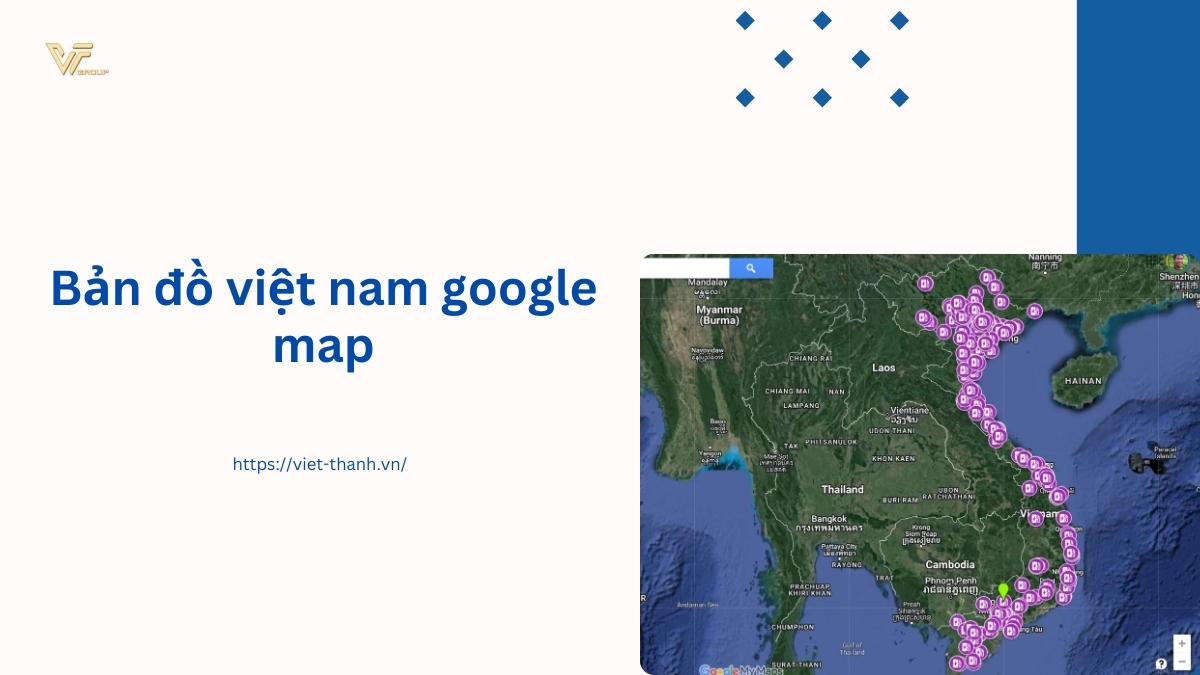Select the green location pin marker

[1003, 592]
